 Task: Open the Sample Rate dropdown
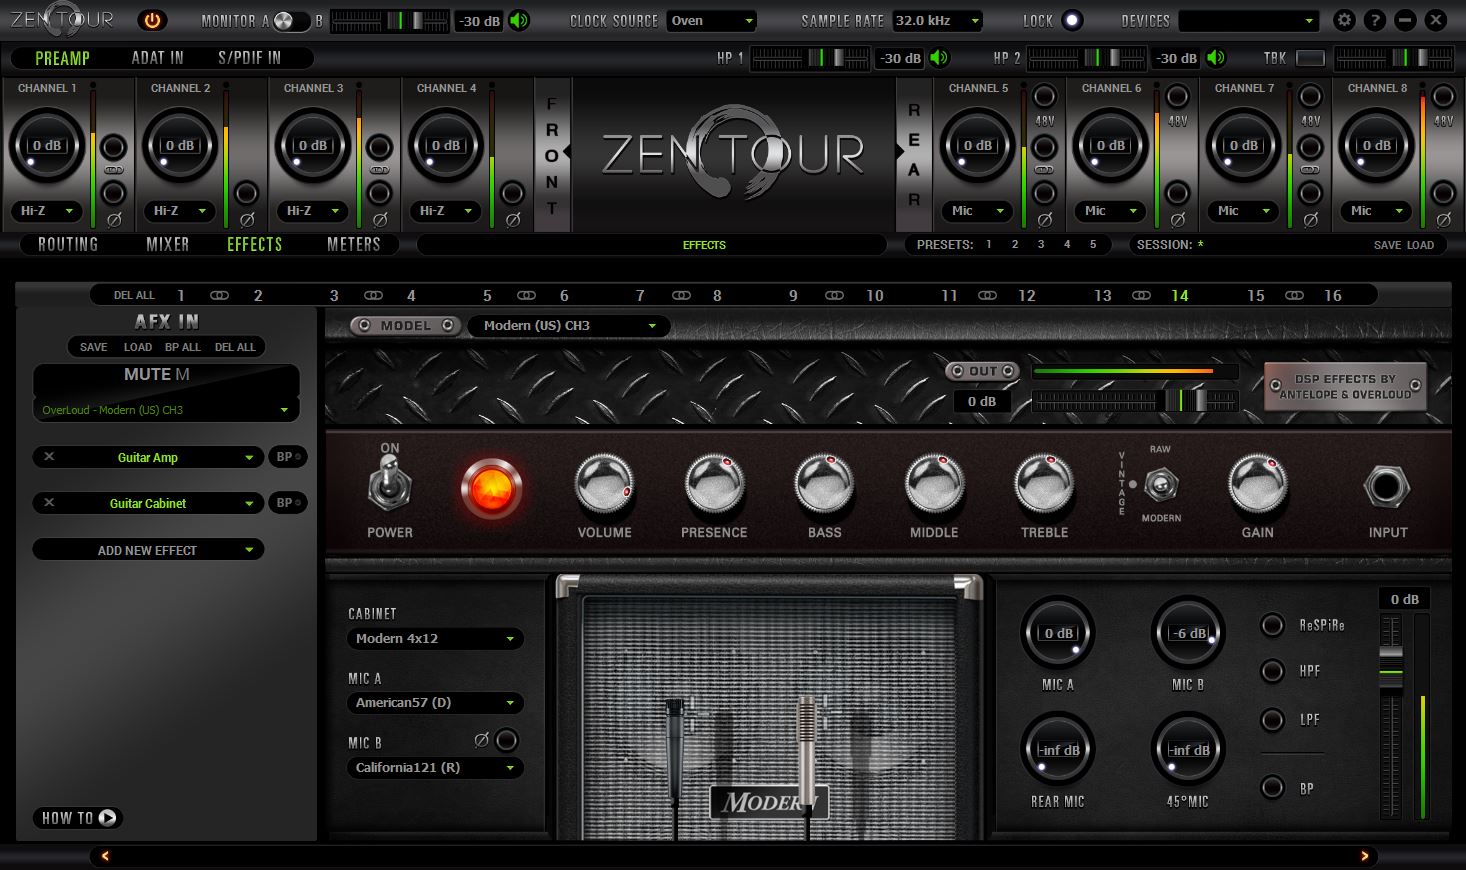point(937,21)
